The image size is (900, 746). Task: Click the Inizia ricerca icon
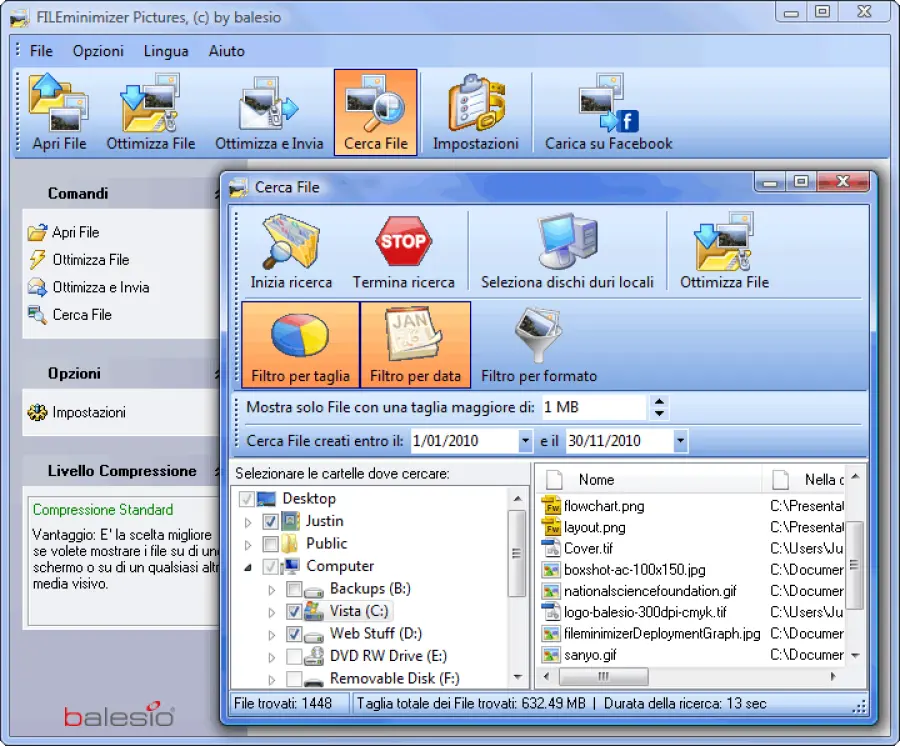[291, 251]
